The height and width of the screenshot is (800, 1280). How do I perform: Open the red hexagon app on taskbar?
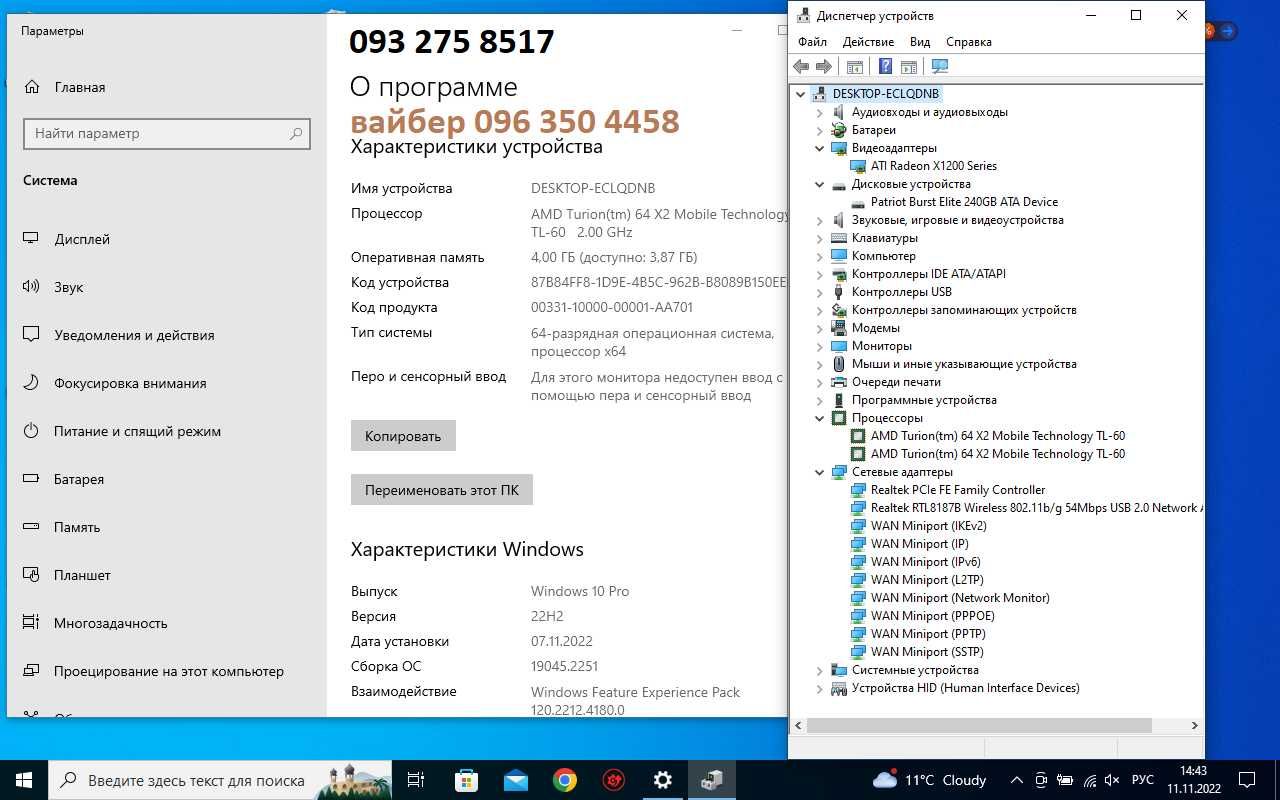pyautogui.click(x=614, y=780)
